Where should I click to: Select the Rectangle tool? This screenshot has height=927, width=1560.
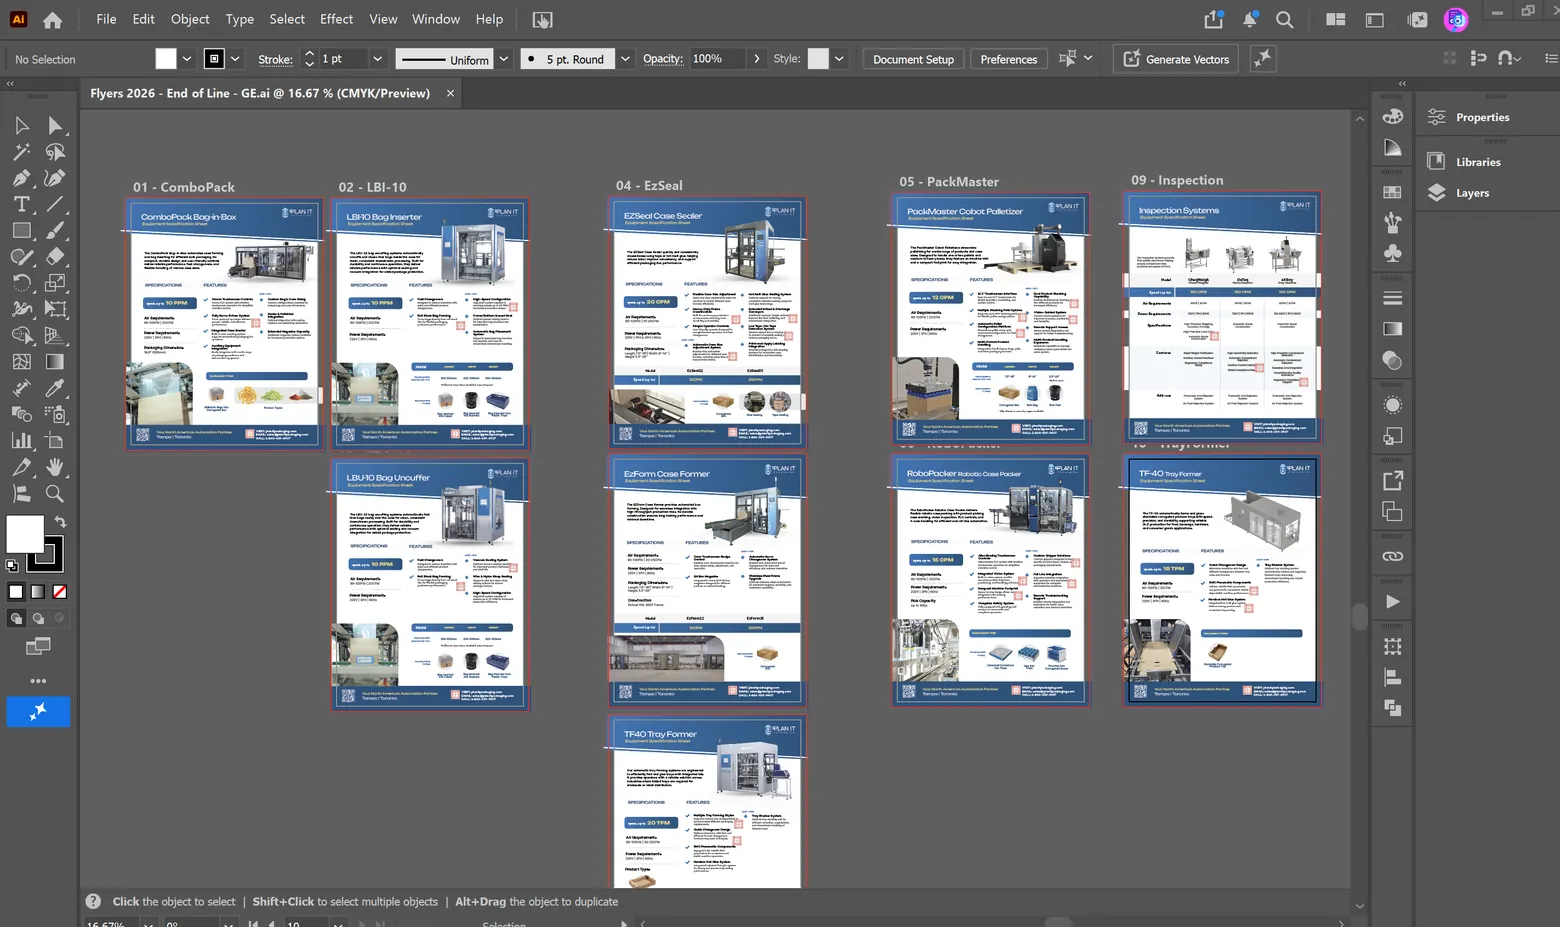22,230
